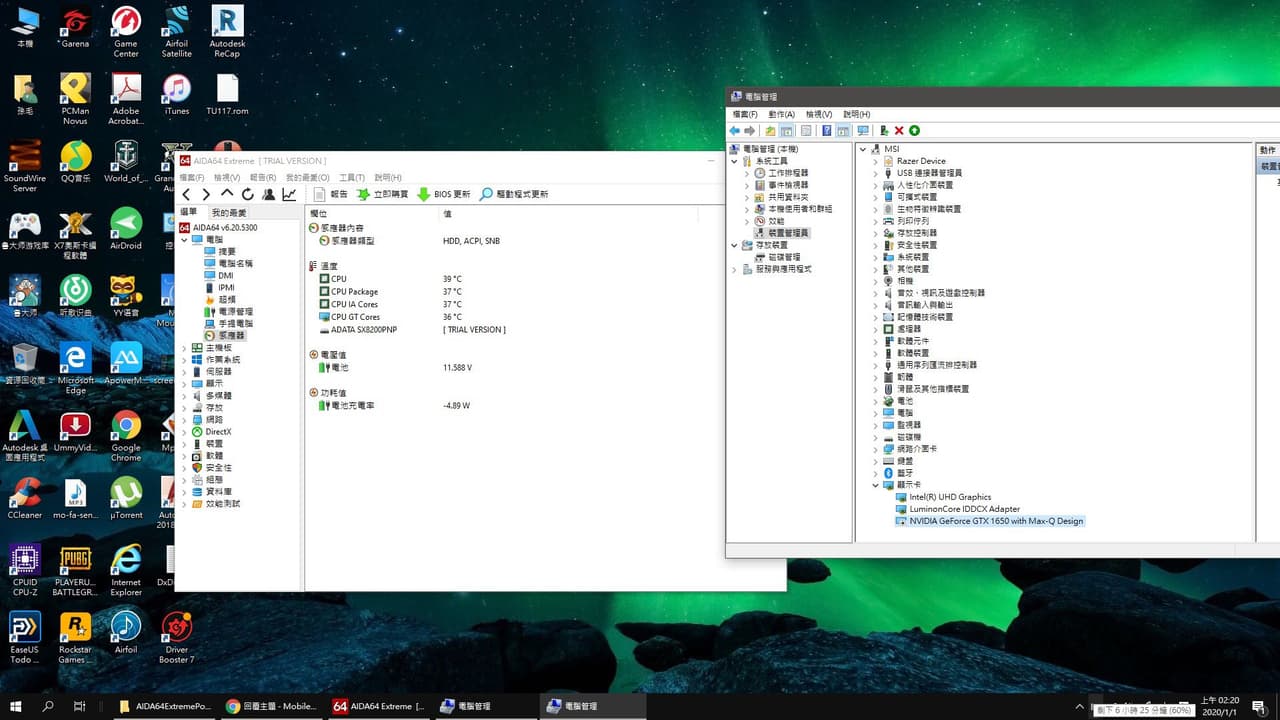The height and width of the screenshot is (720, 1280).
Task: Click the 報告 report button
Action: [x=331, y=194]
